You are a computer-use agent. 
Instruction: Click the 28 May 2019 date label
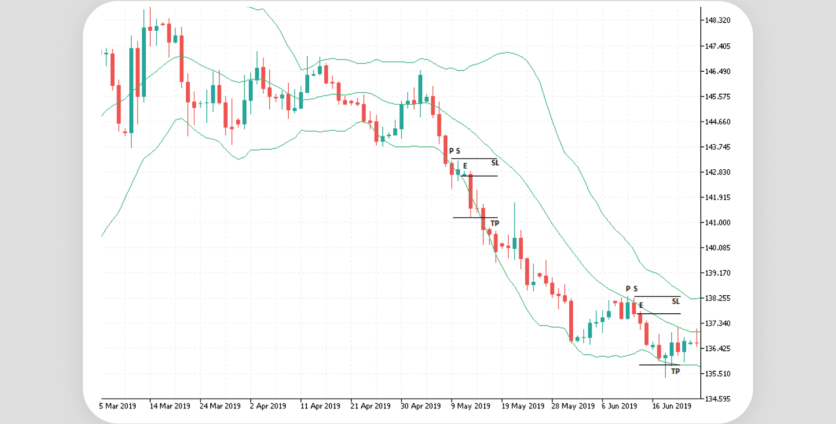[x=571, y=407]
